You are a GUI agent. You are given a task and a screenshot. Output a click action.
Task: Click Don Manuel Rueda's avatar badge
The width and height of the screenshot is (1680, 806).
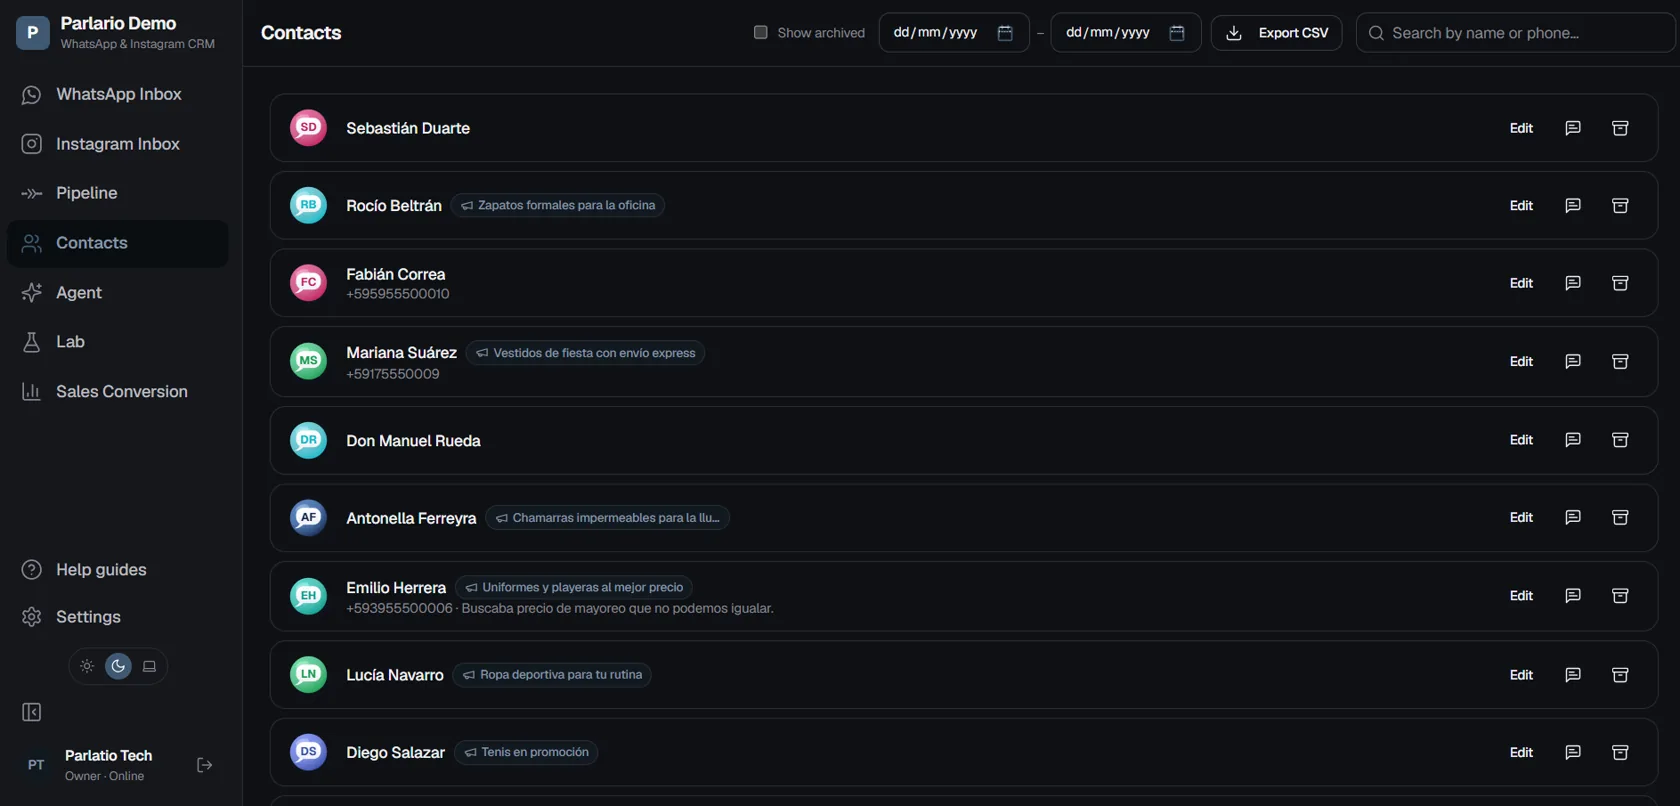308,440
